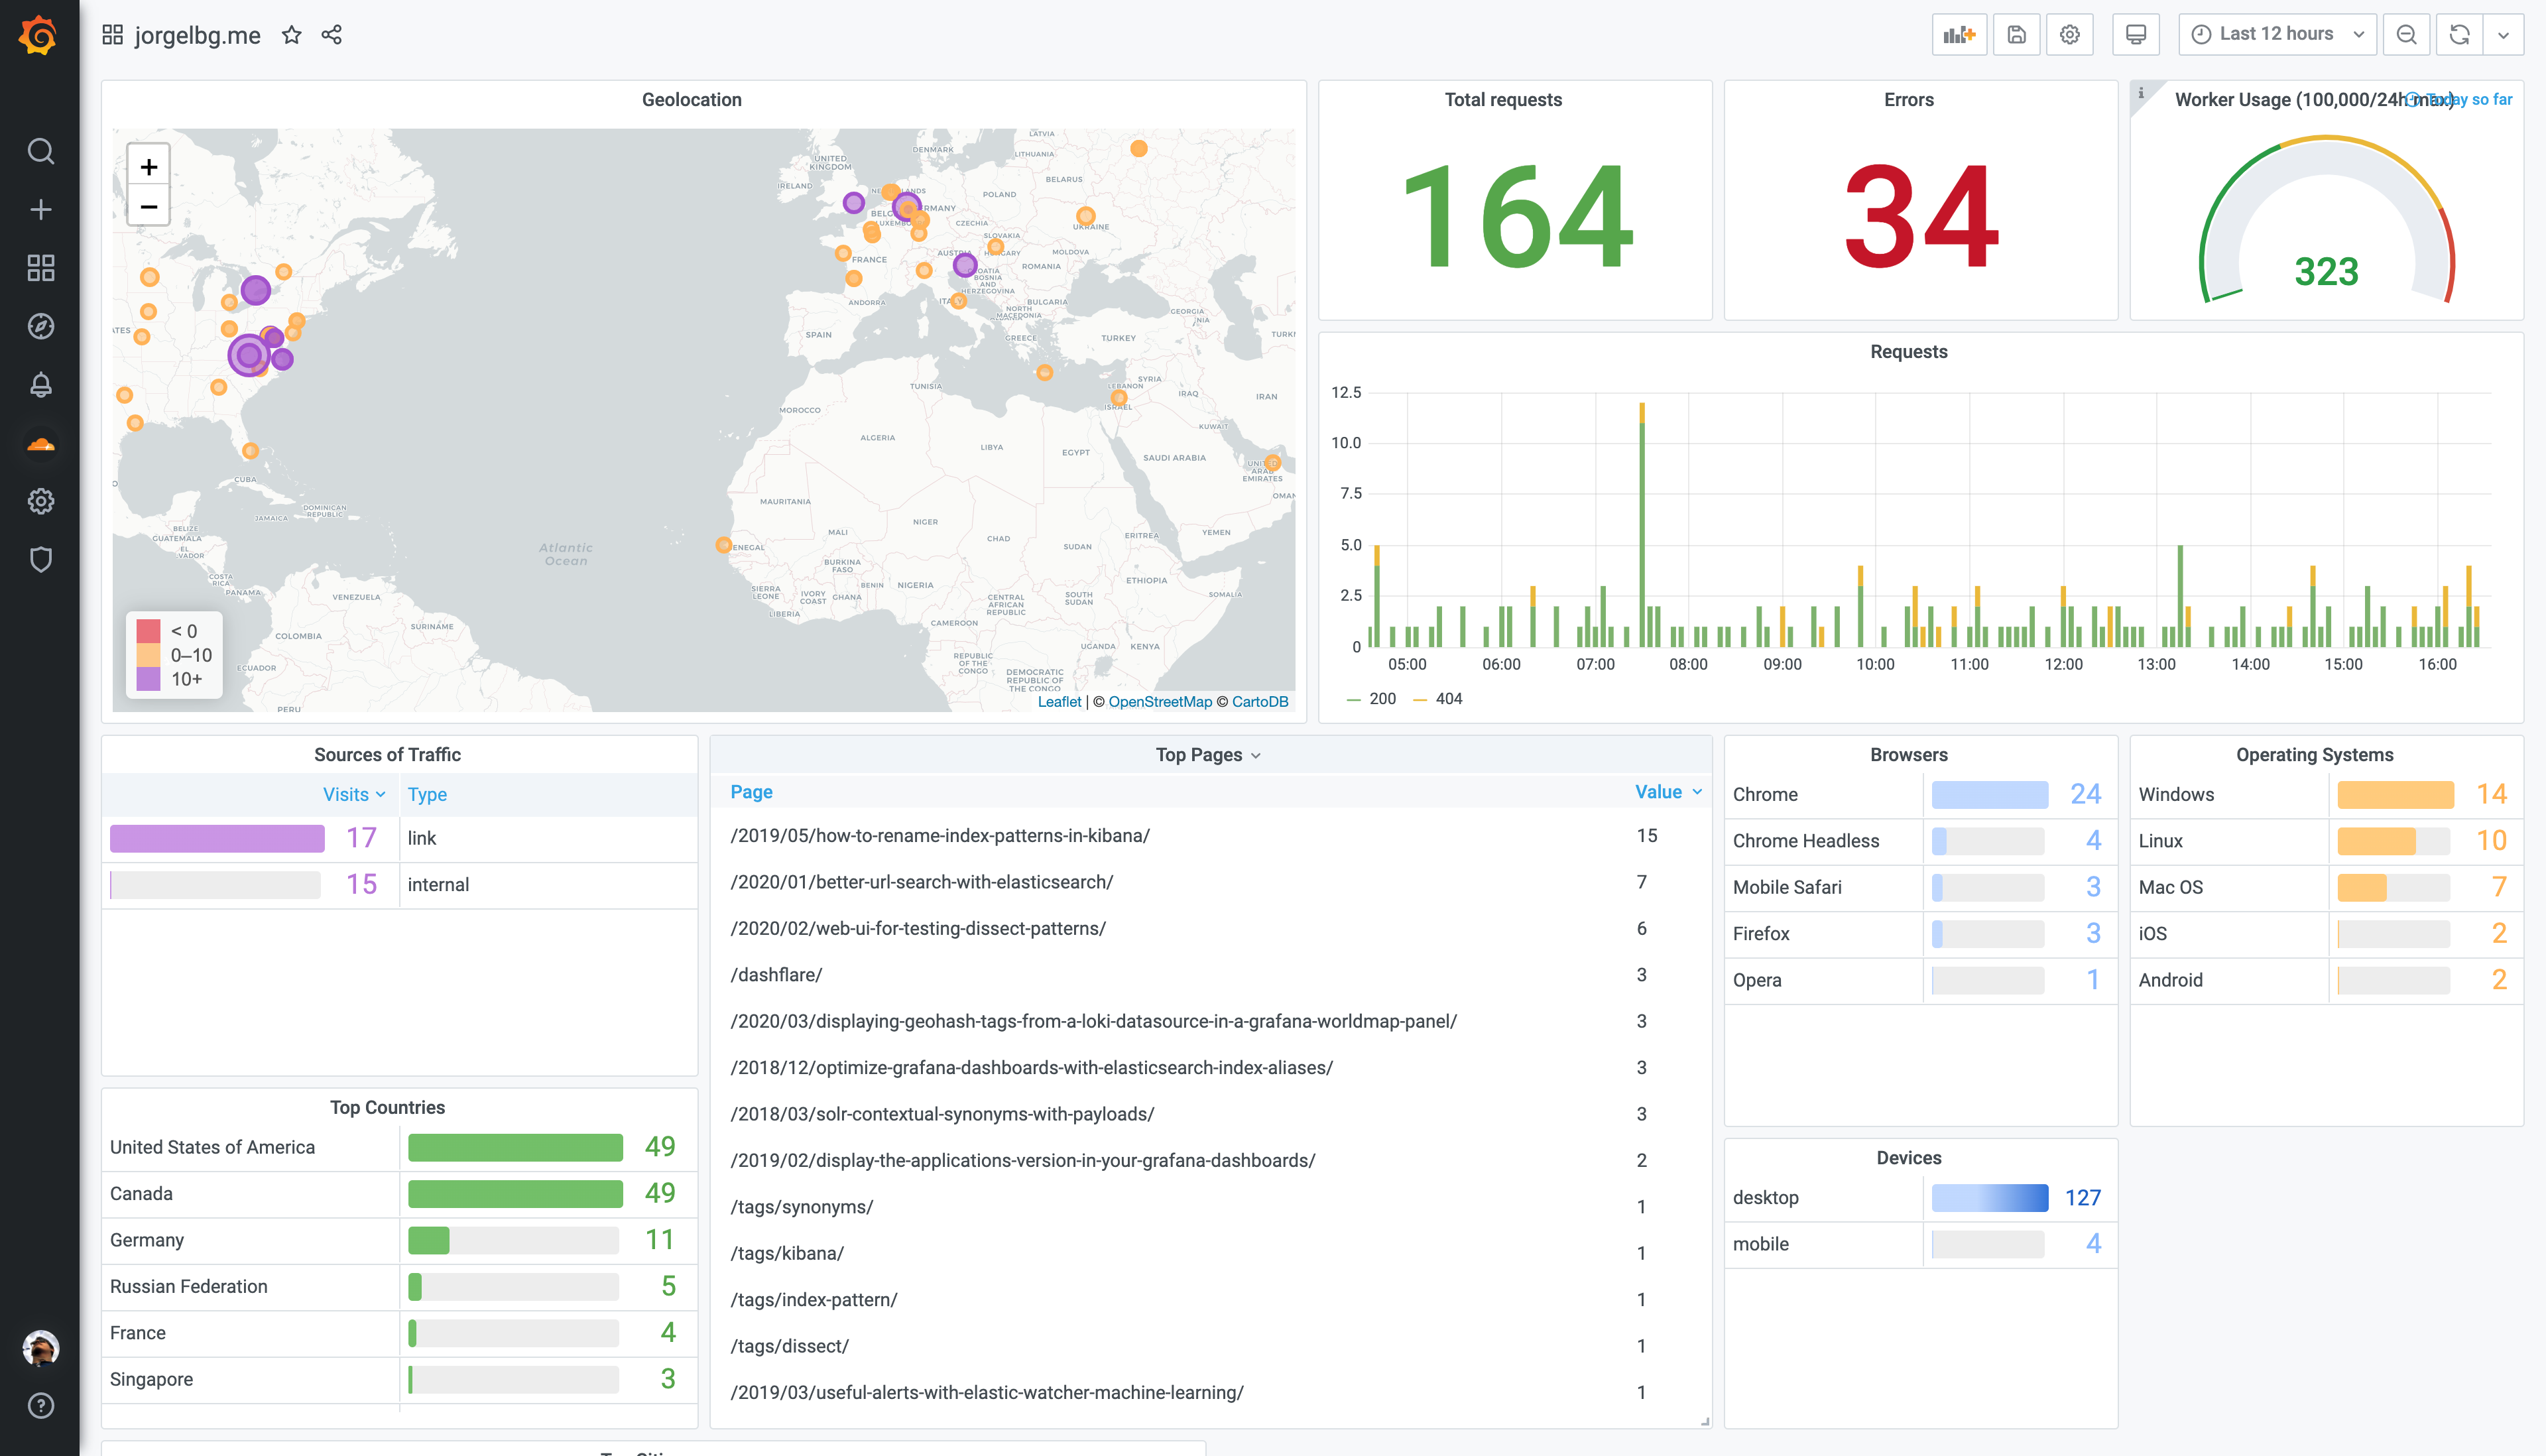Viewport: 2546px width, 1456px height.
Task: Cycle view mode with monitor icon
Action: coord(2135,35)
